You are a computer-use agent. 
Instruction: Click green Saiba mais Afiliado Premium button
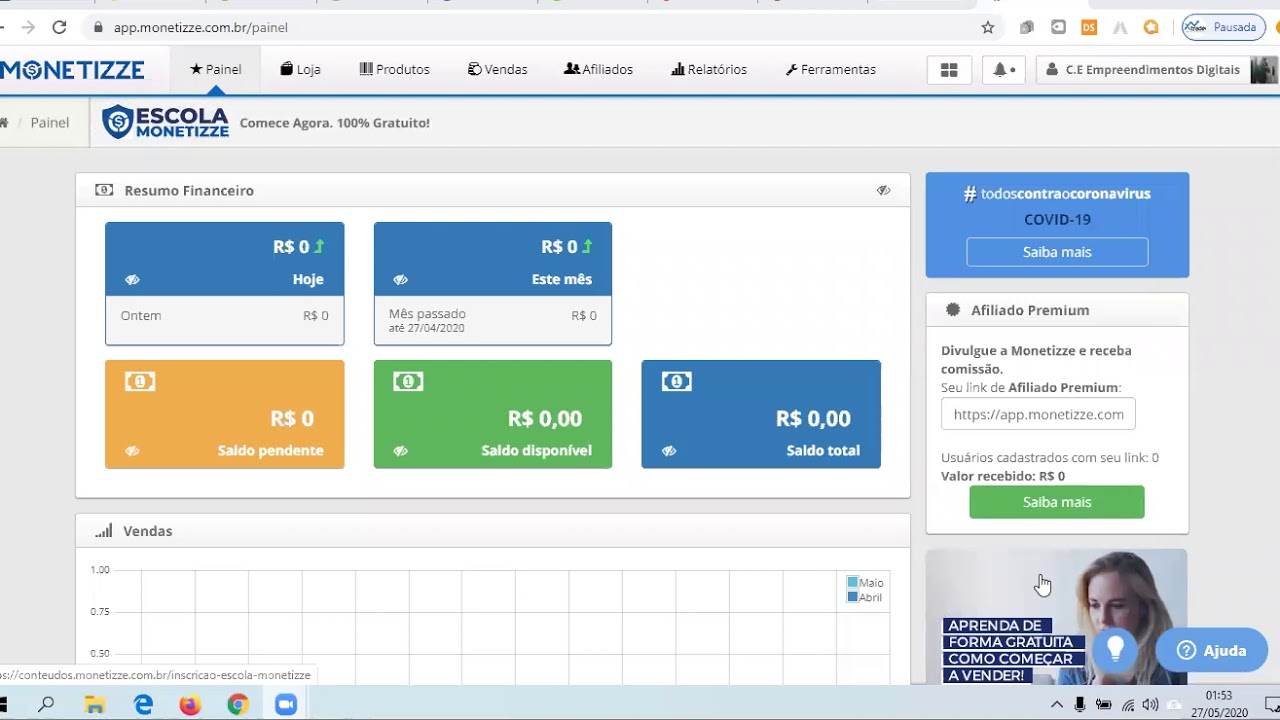click(1057, 502)
